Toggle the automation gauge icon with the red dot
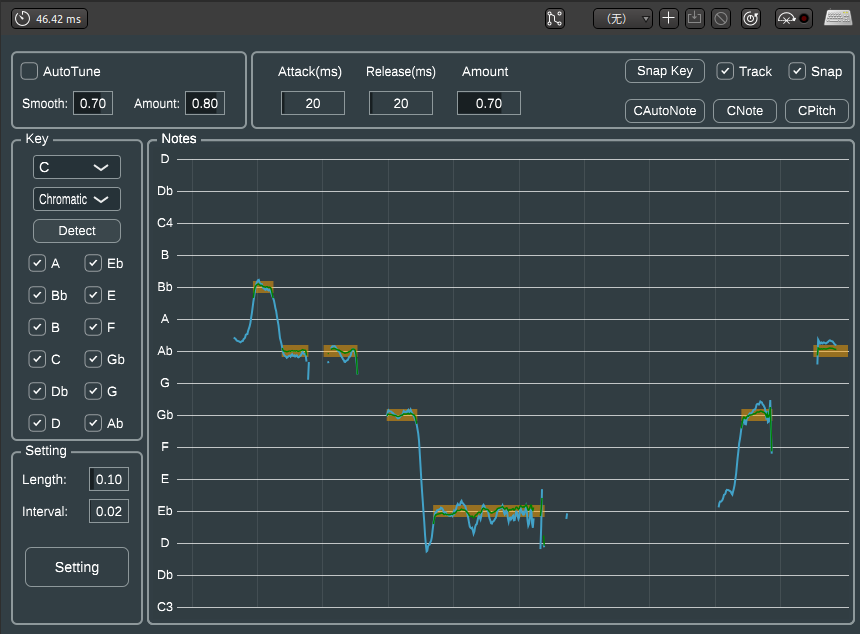The image size is (860, 634). [794, 19]
